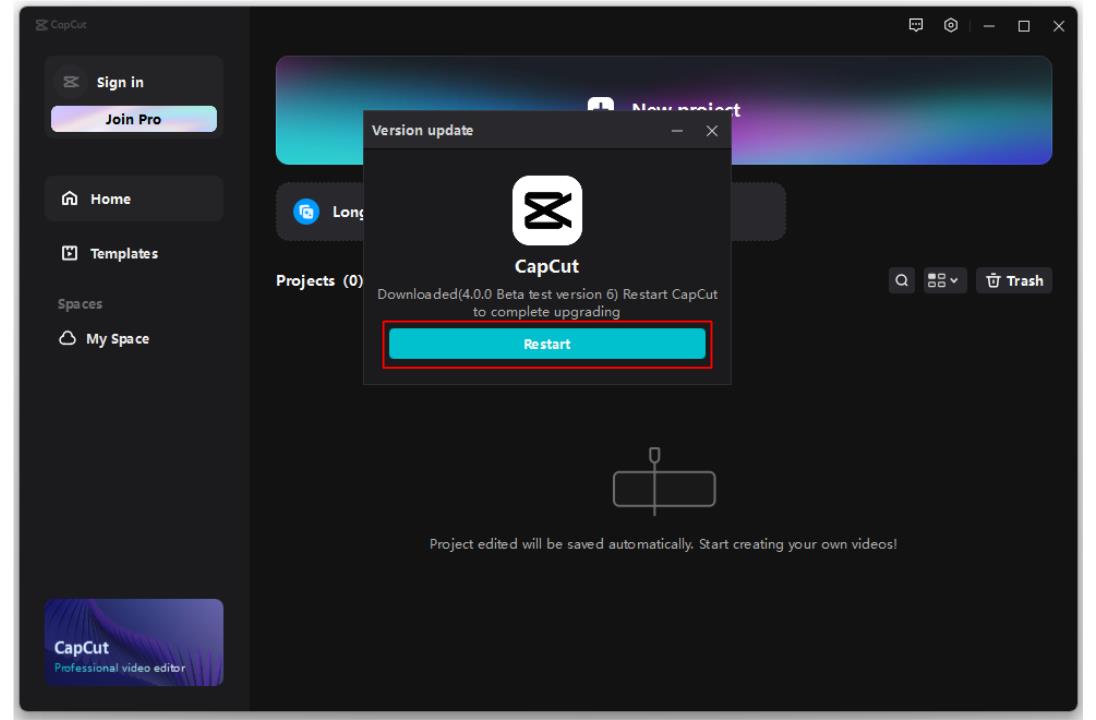Click the Templates icon in sidebar
The height and width of the screenshot is (720, 1096).
(x=69, y=253)
